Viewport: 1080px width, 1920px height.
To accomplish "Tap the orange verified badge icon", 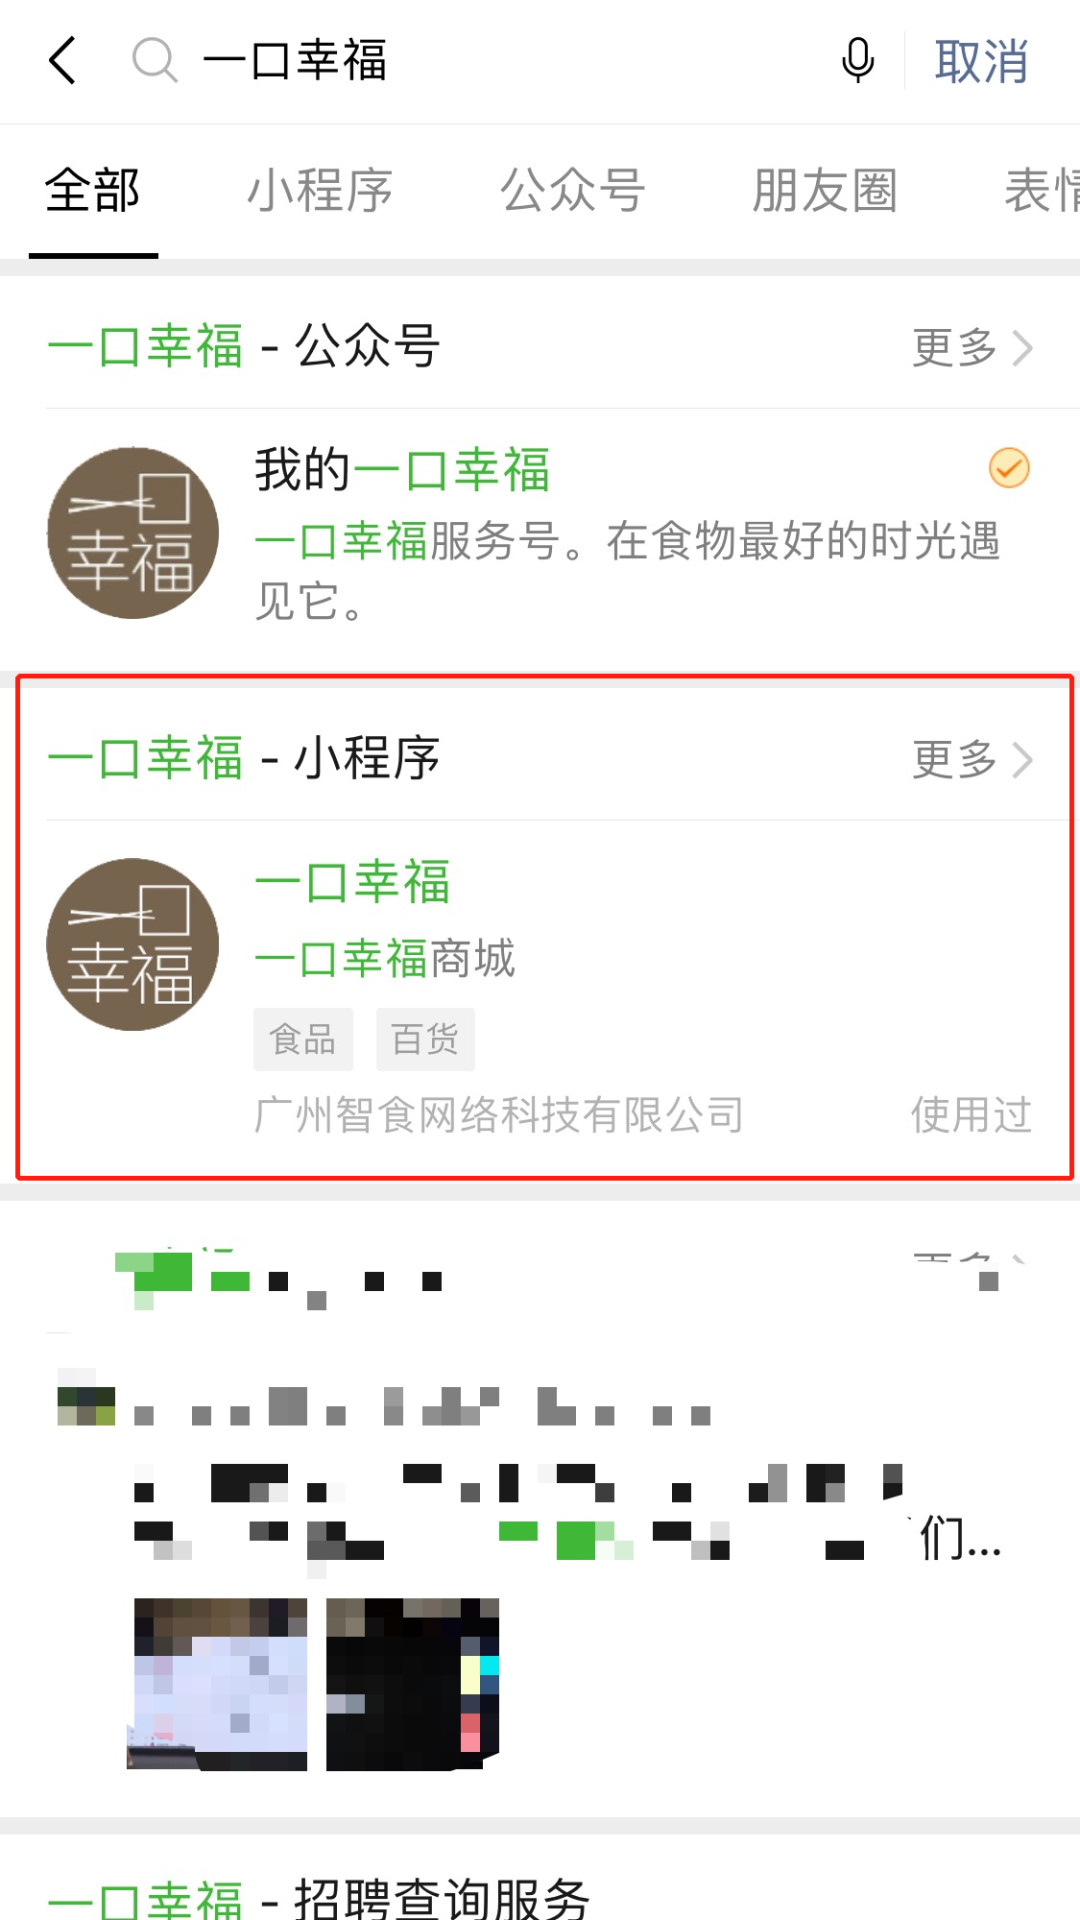I will (x=1009, y=468).
